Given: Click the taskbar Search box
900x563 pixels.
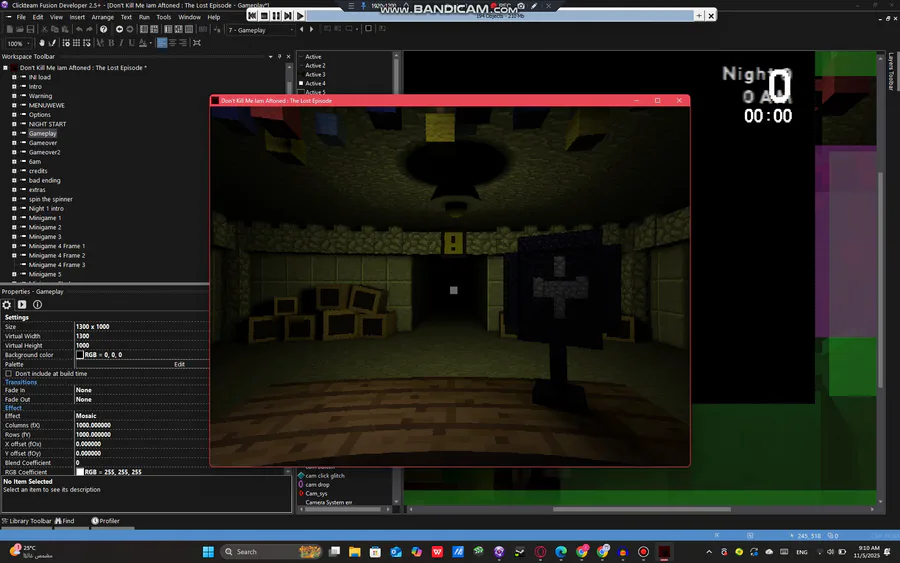Looking at the screenshot, I should (x=271, y=552).
